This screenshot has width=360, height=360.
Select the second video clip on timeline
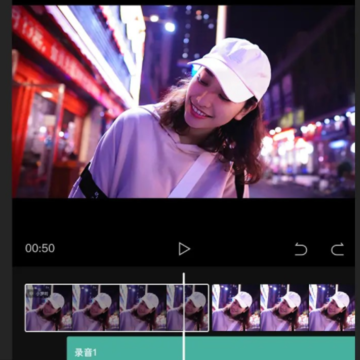pyautogui.click(x=283, y=308)
